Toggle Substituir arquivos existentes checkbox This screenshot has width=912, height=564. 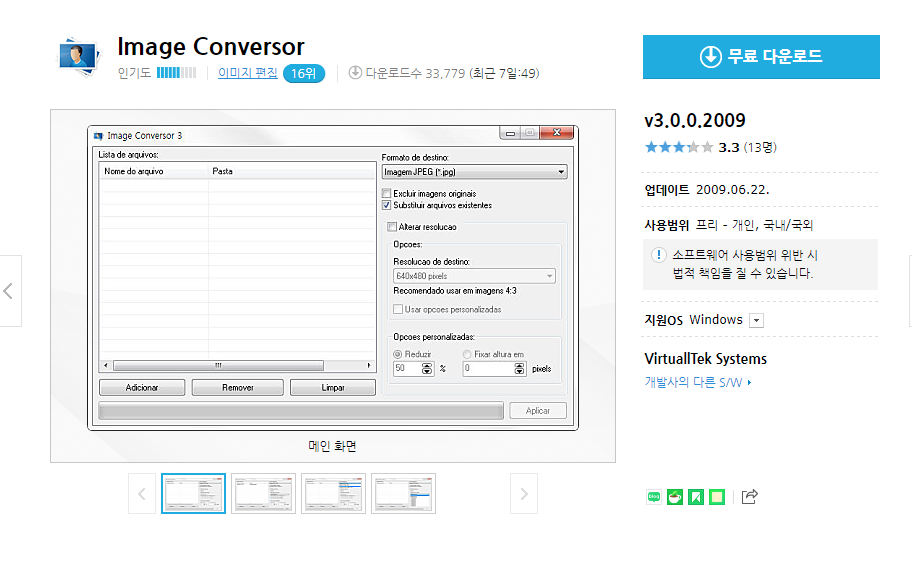(x=387, y=205)
